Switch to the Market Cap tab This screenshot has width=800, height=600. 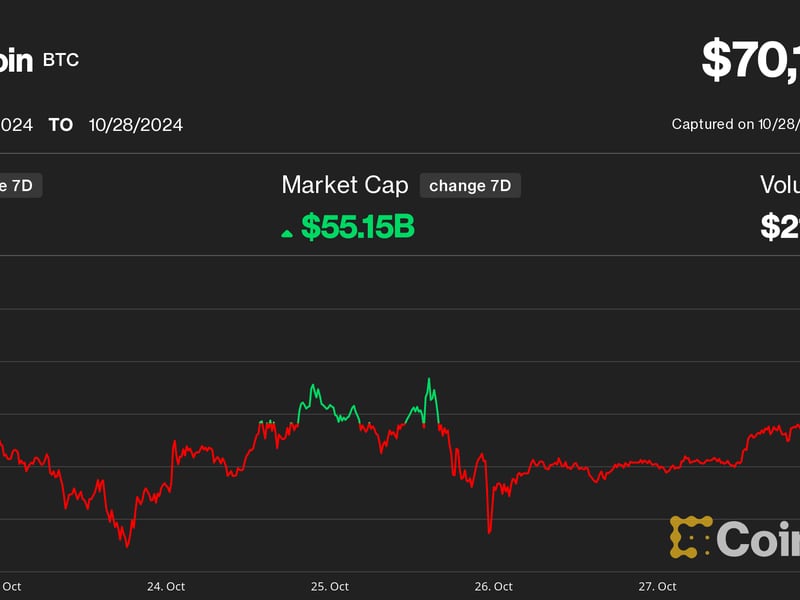[x=345, y=184]
